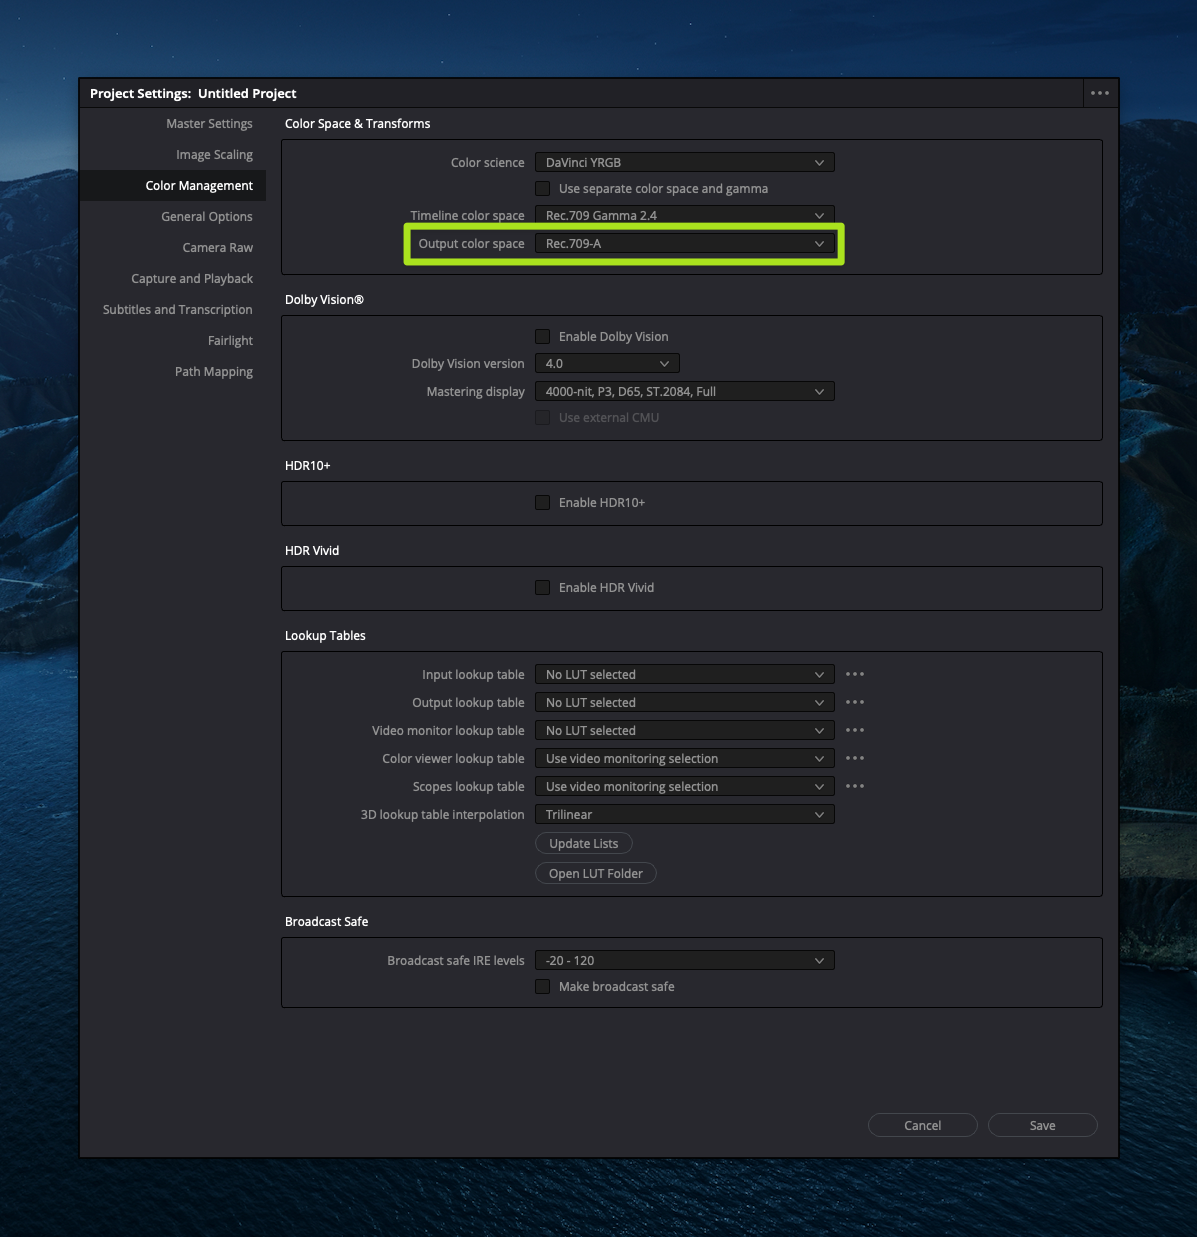Cancel the project settings changes

click(x=922, y=1125)
